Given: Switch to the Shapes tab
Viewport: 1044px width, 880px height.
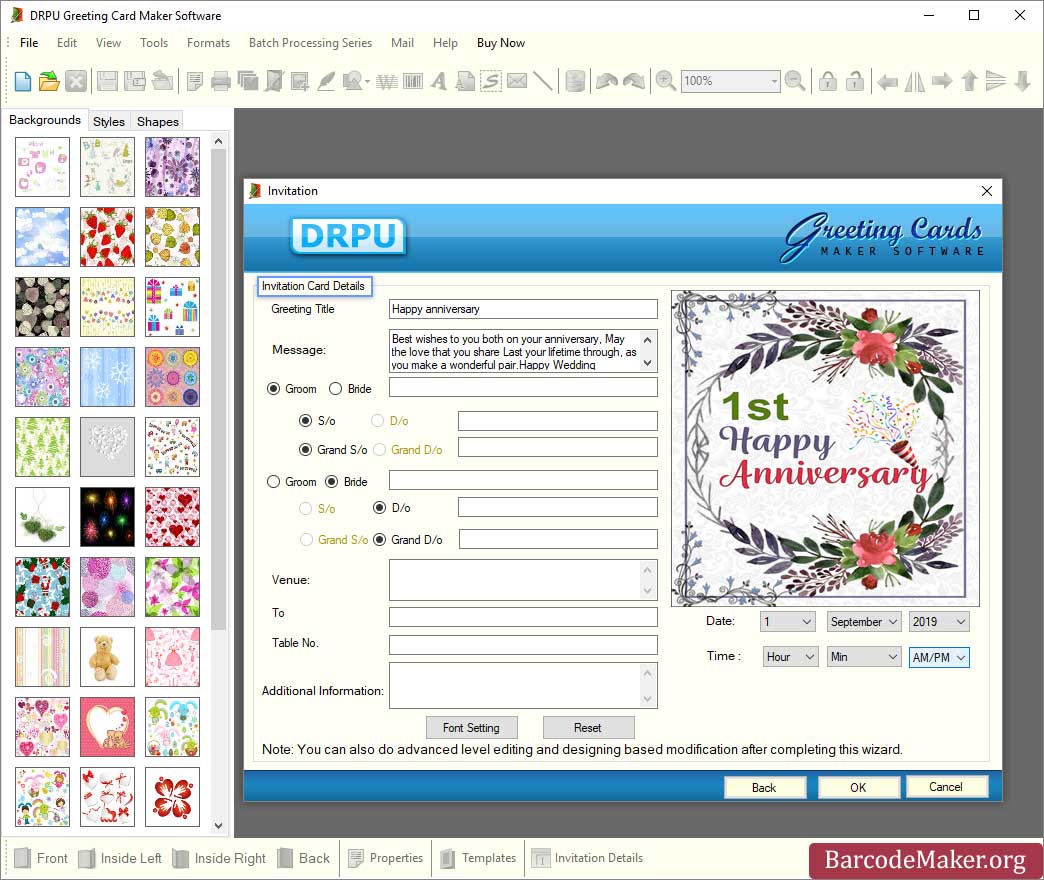Looking at the screenshot, I should point(158,122).
